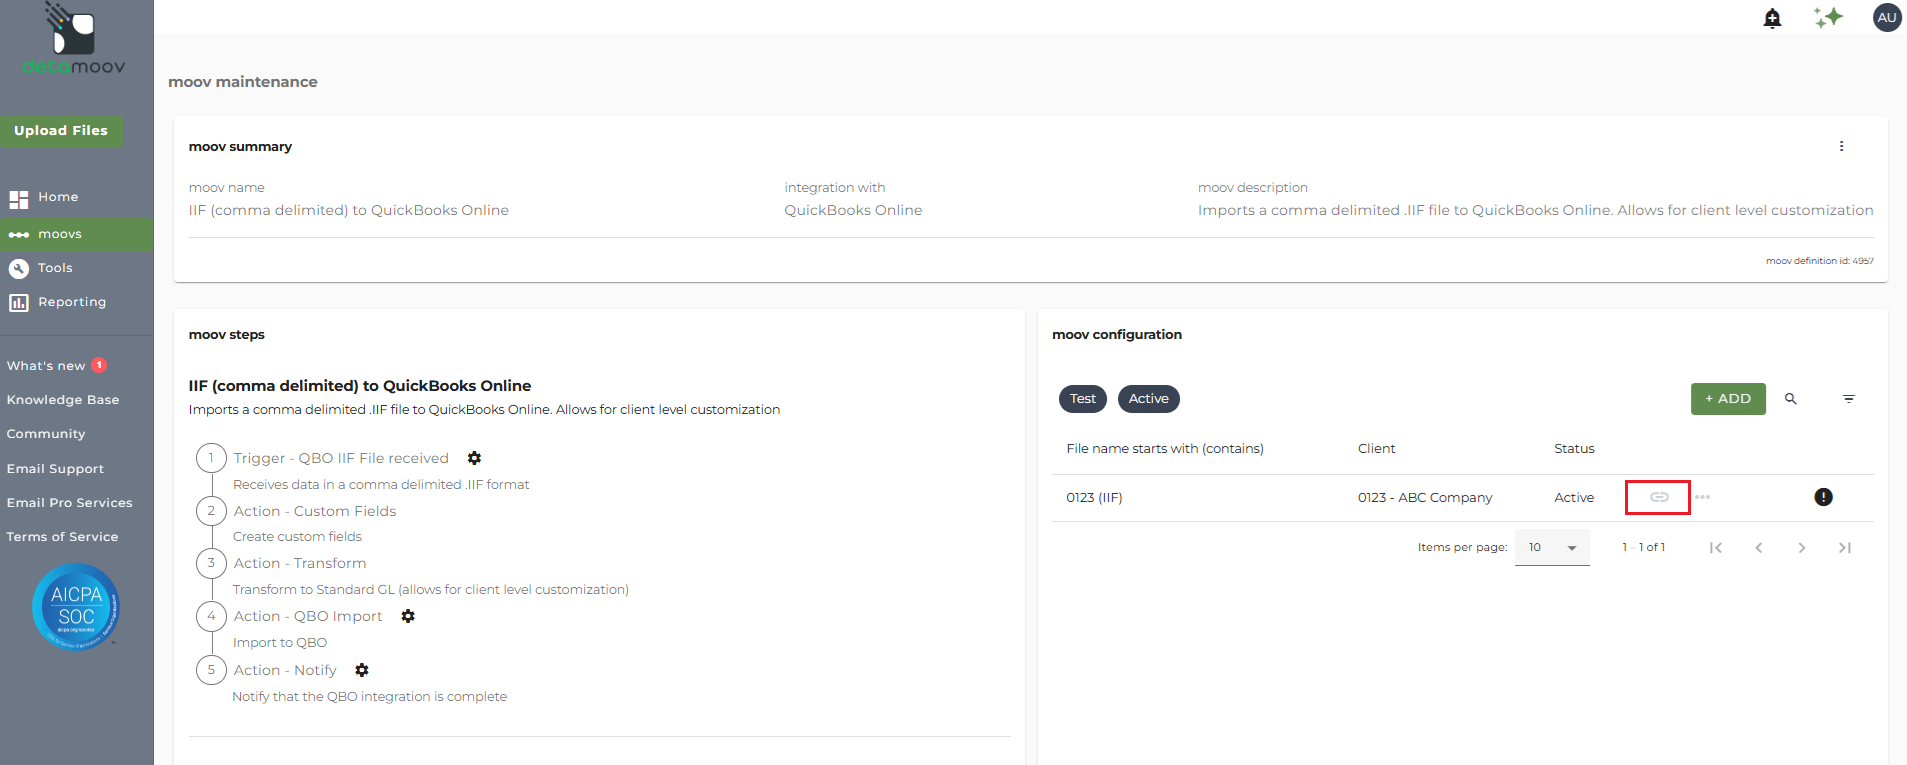
Task: Click the Client column header
Action: click(1377, 449)
